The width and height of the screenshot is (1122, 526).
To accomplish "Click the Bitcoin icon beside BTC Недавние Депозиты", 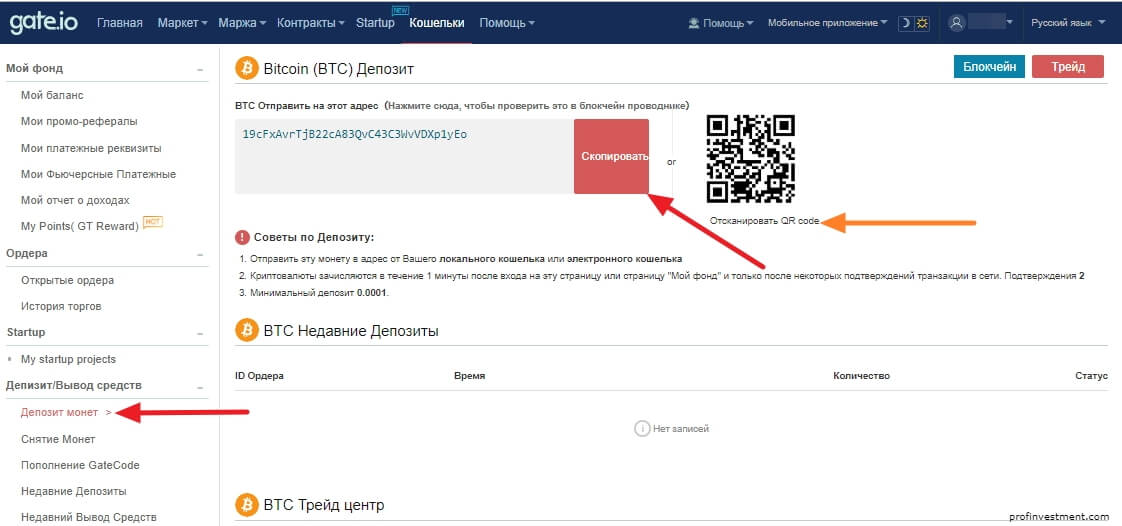I will point(247,331).
